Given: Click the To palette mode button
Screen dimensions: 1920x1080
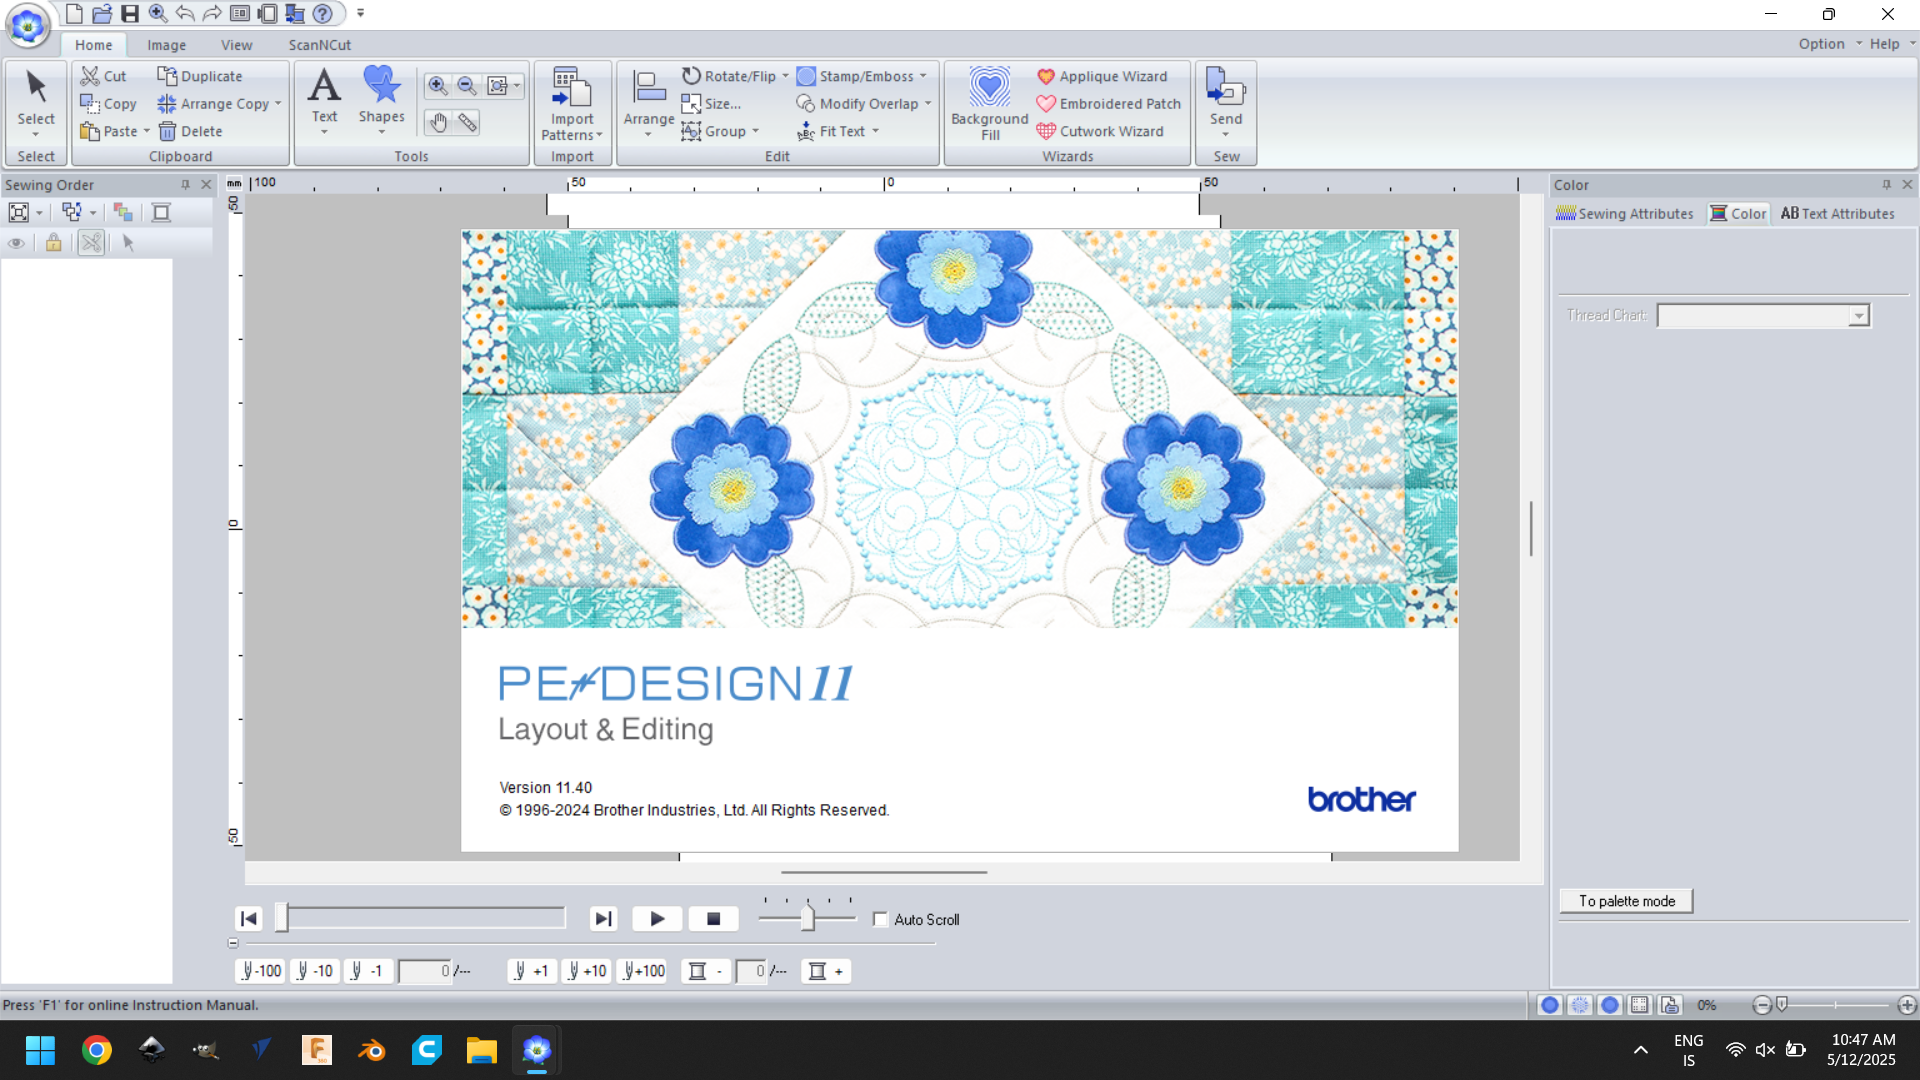Looking at the screenshot, I should pos(1626,901).
